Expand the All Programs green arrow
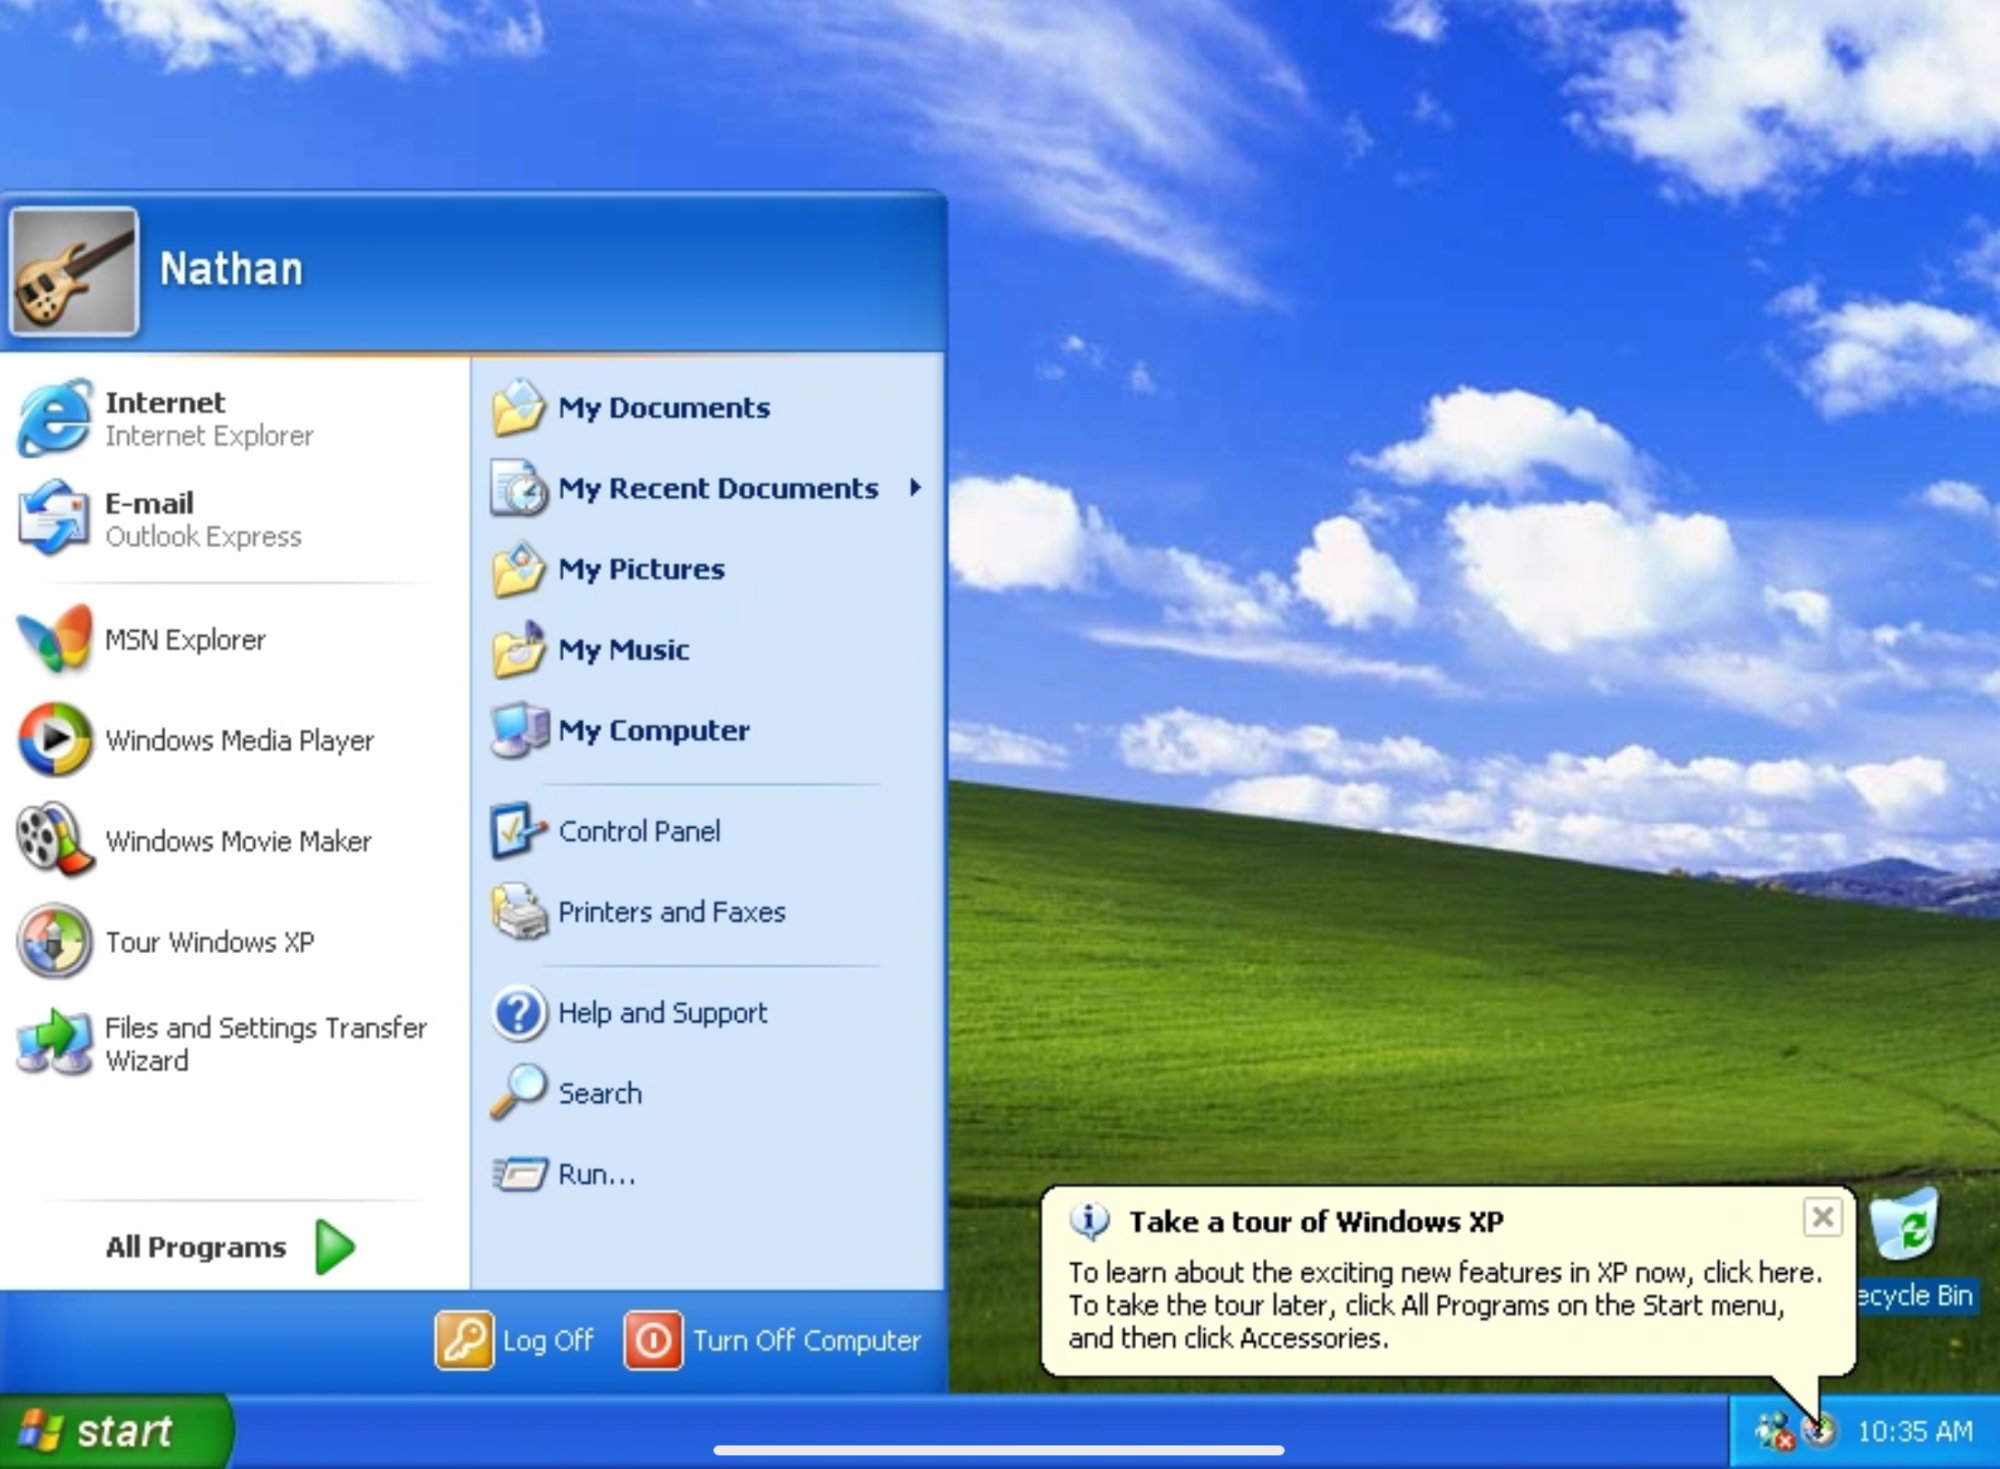 point(335,1246)
